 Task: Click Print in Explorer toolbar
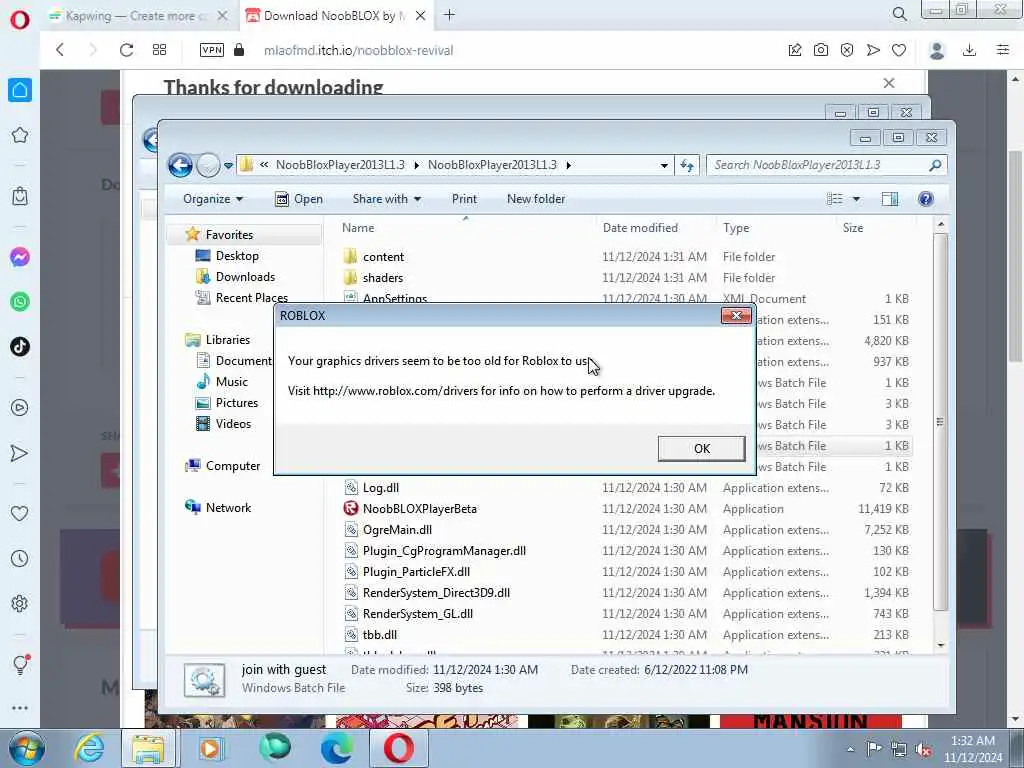(x=464, y=199)
